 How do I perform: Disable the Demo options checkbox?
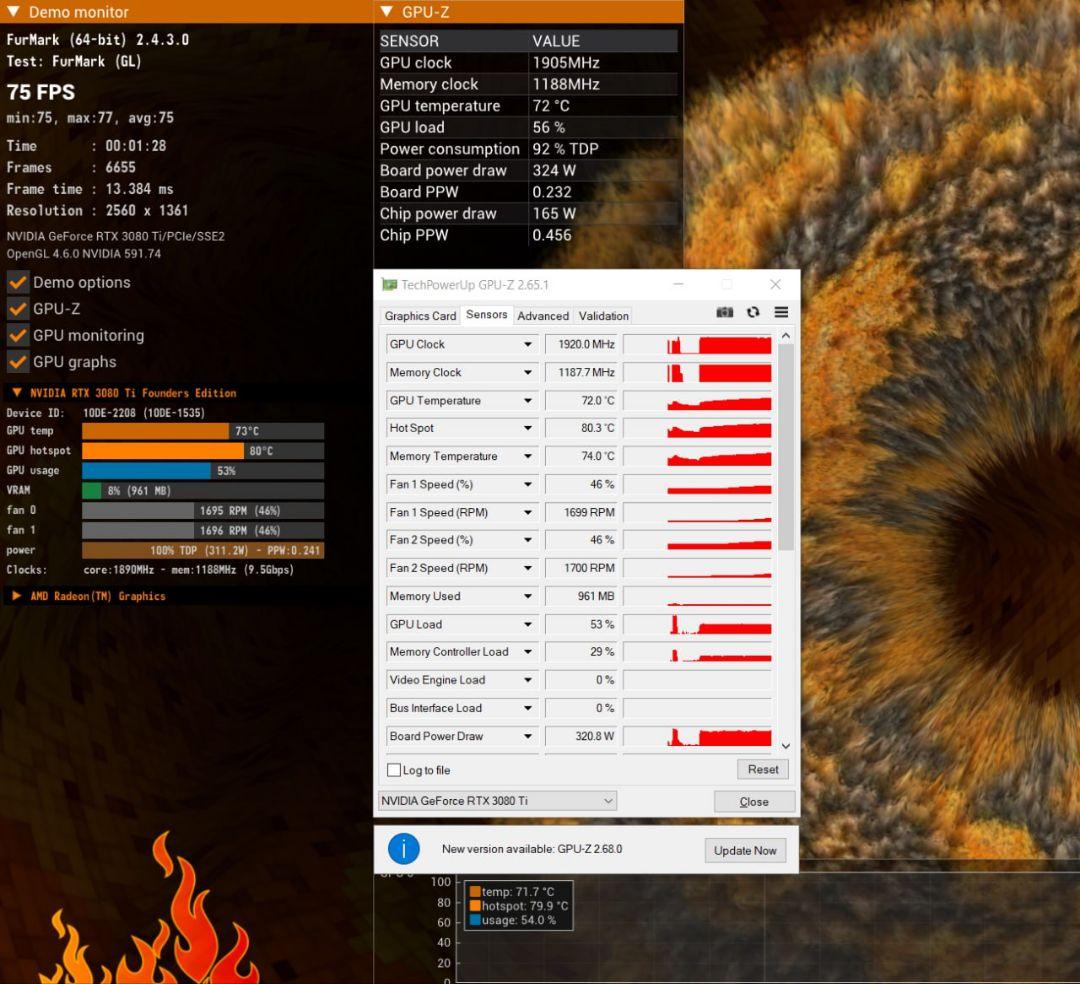click(17, 282)
